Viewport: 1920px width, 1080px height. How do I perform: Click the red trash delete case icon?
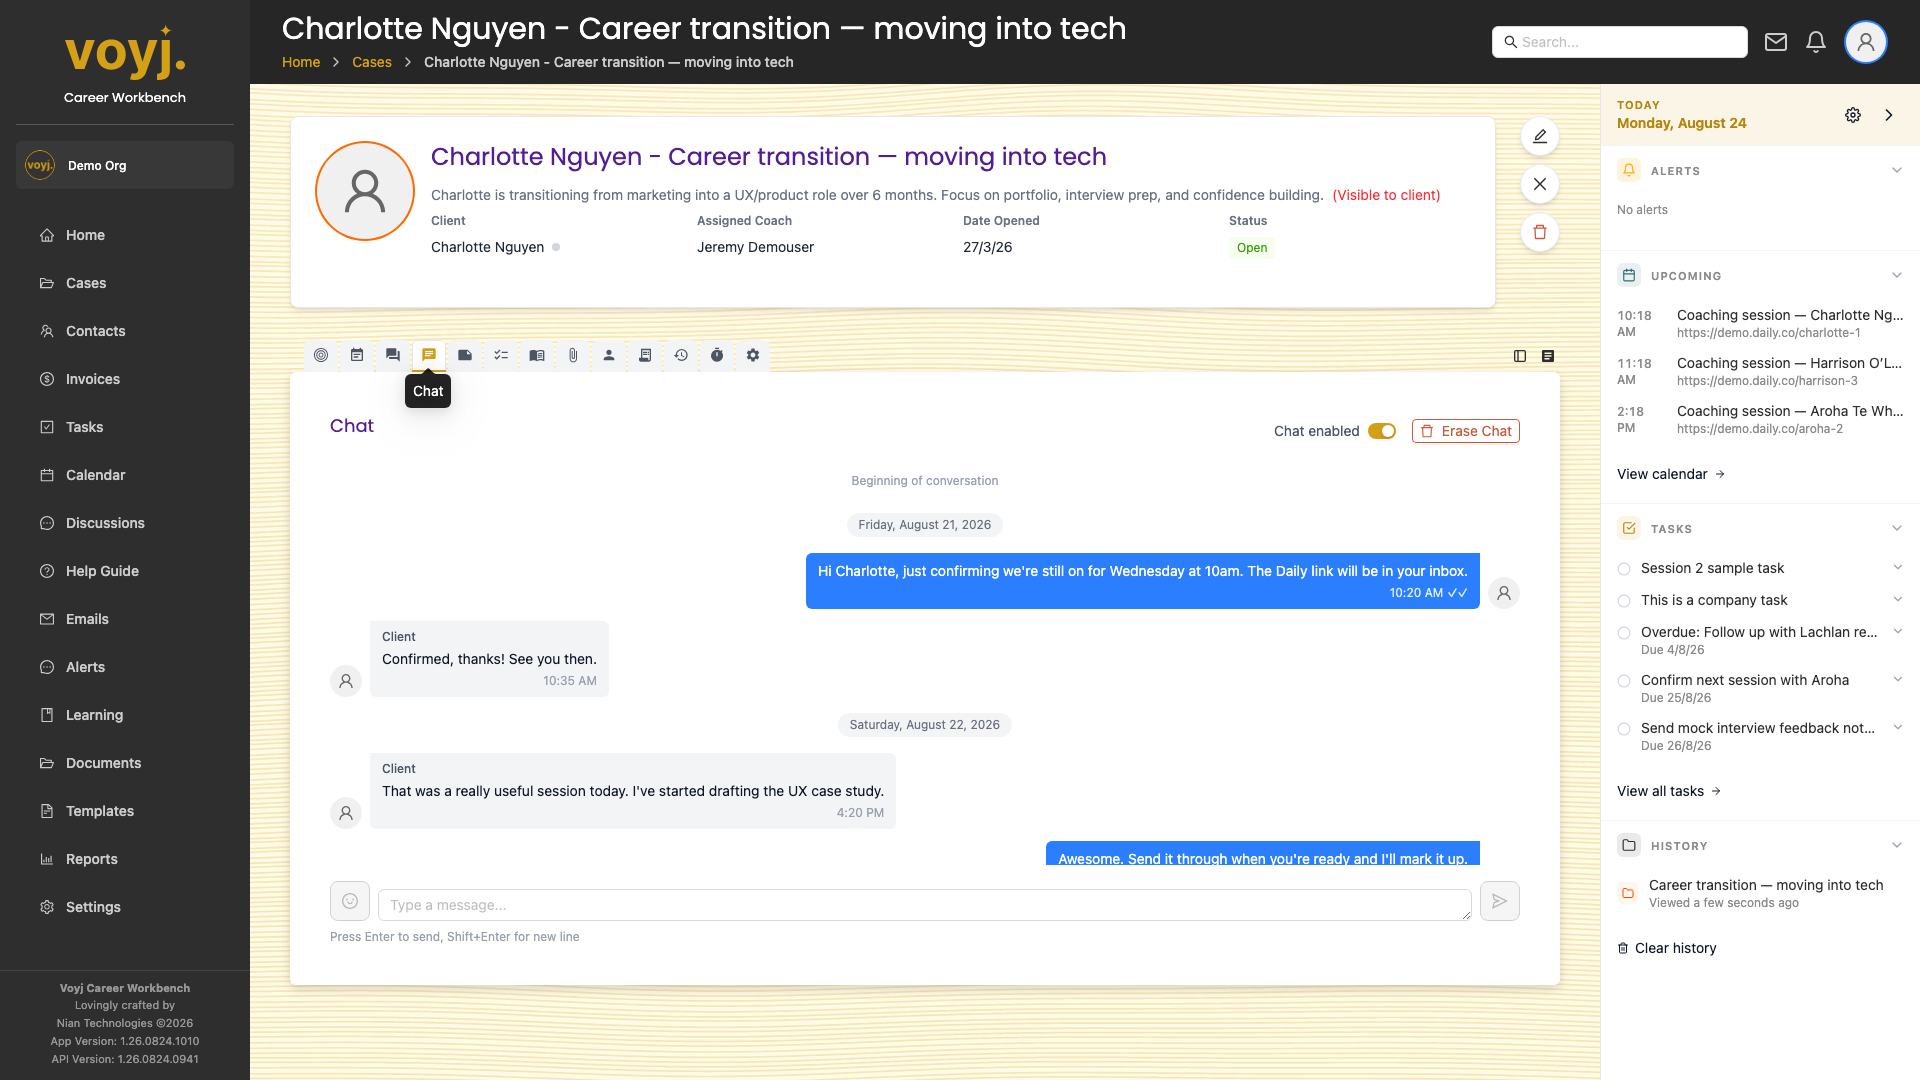[x=1540, y=232]
